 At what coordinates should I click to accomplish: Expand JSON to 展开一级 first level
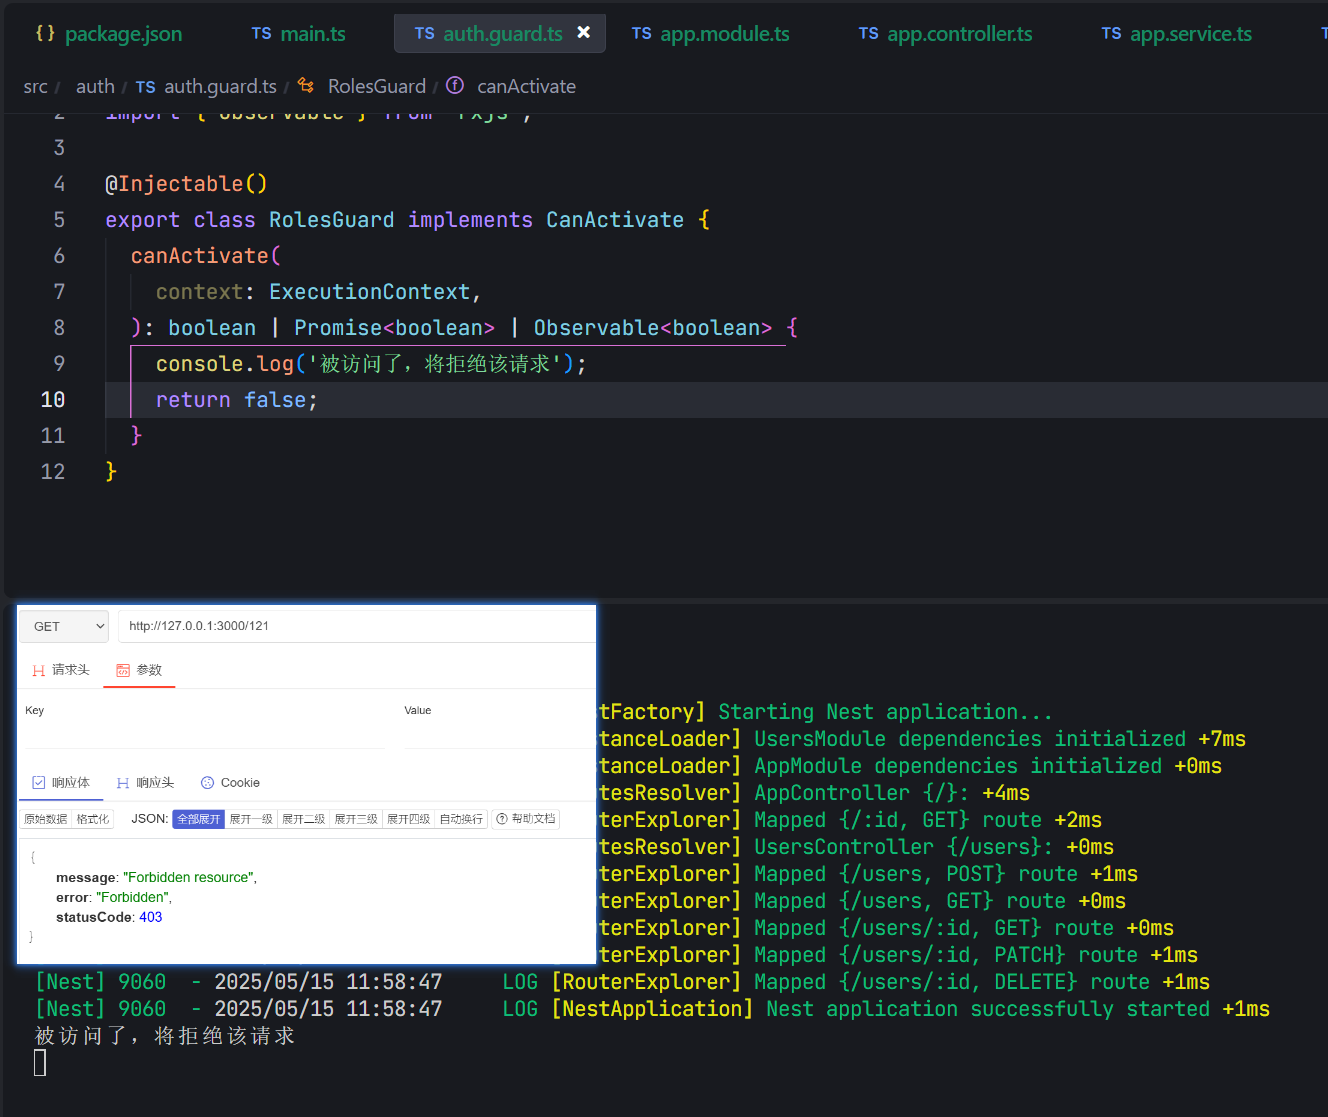point(251,819)
